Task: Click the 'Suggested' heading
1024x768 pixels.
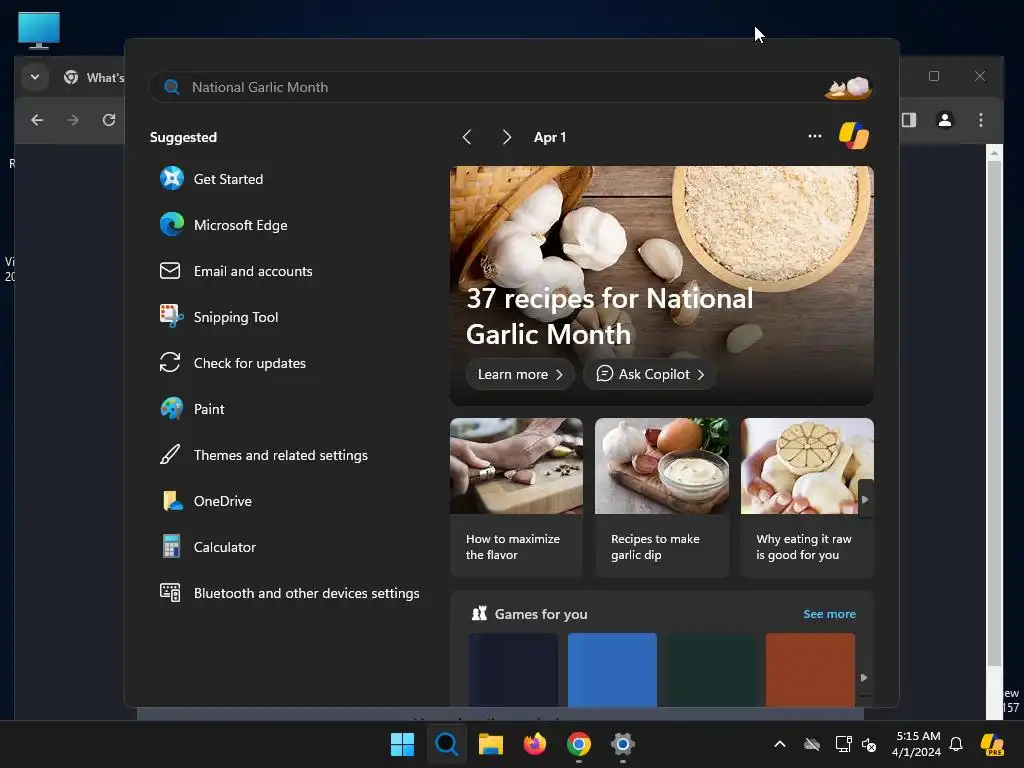Action: point(184,137)
